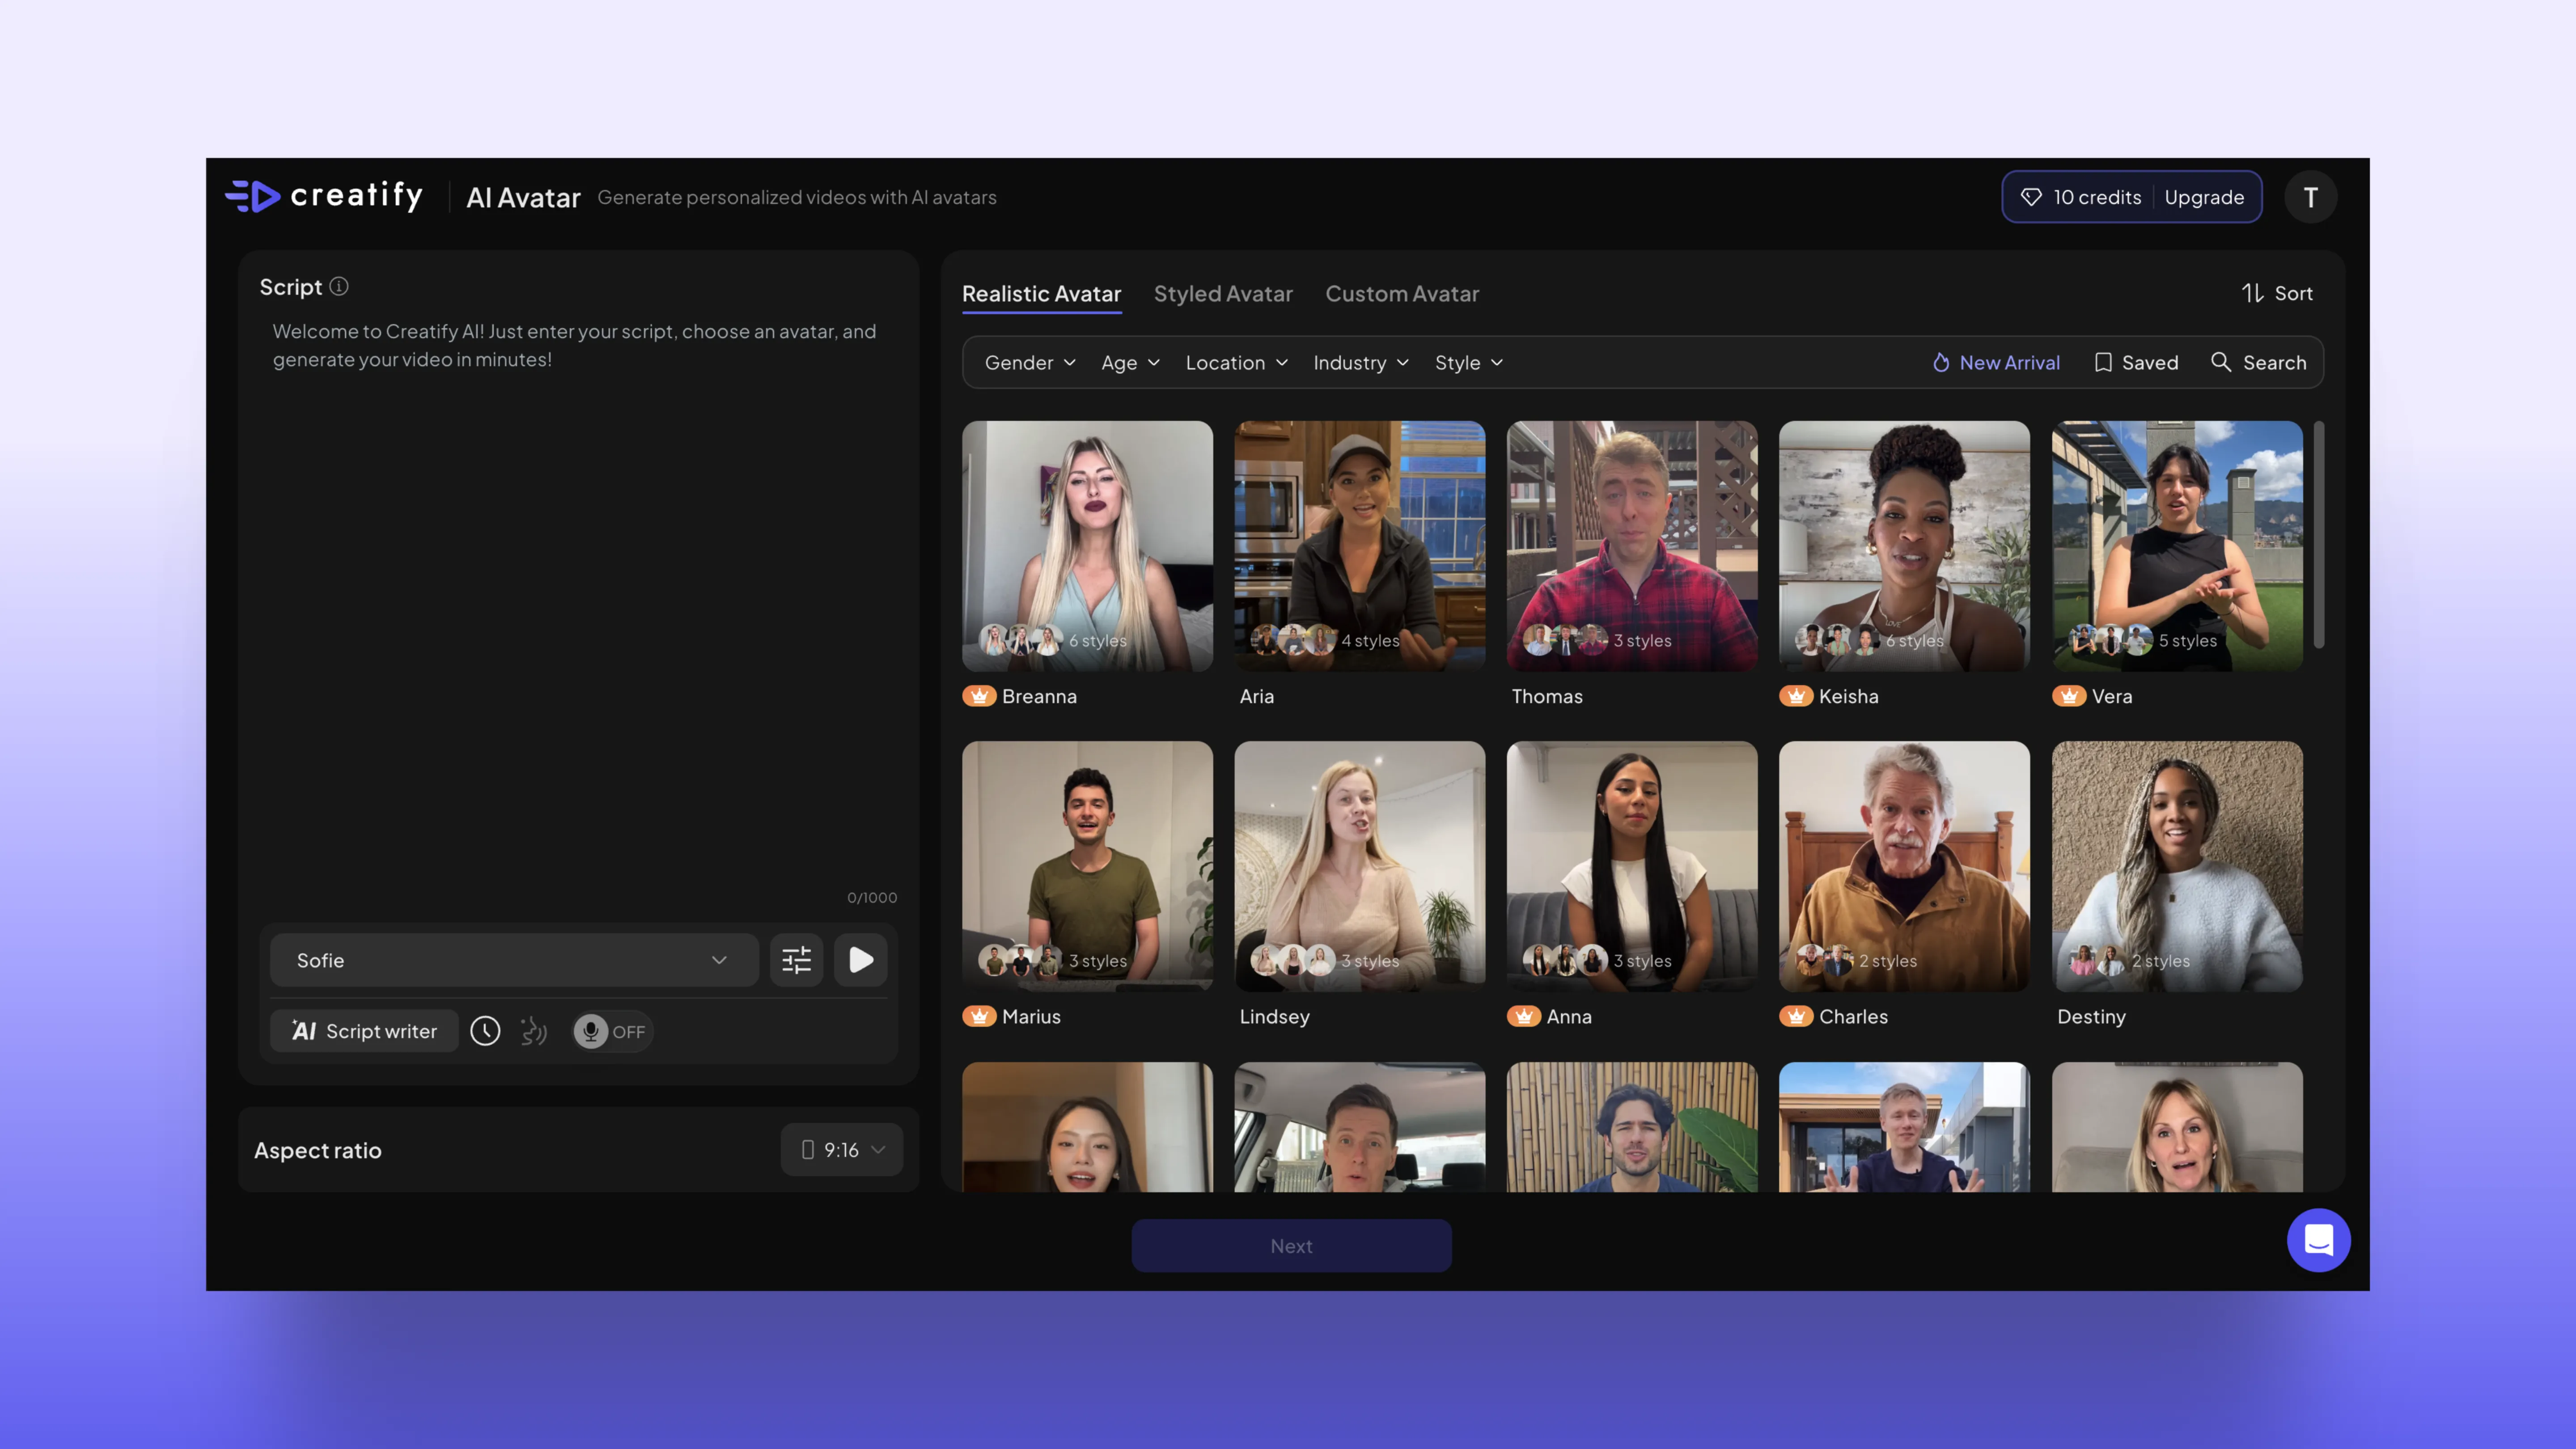Click the premium crown icon beside Vera
Image resolution: width=2576 pixels, height=1449 pixels.
coord(2069,696)
